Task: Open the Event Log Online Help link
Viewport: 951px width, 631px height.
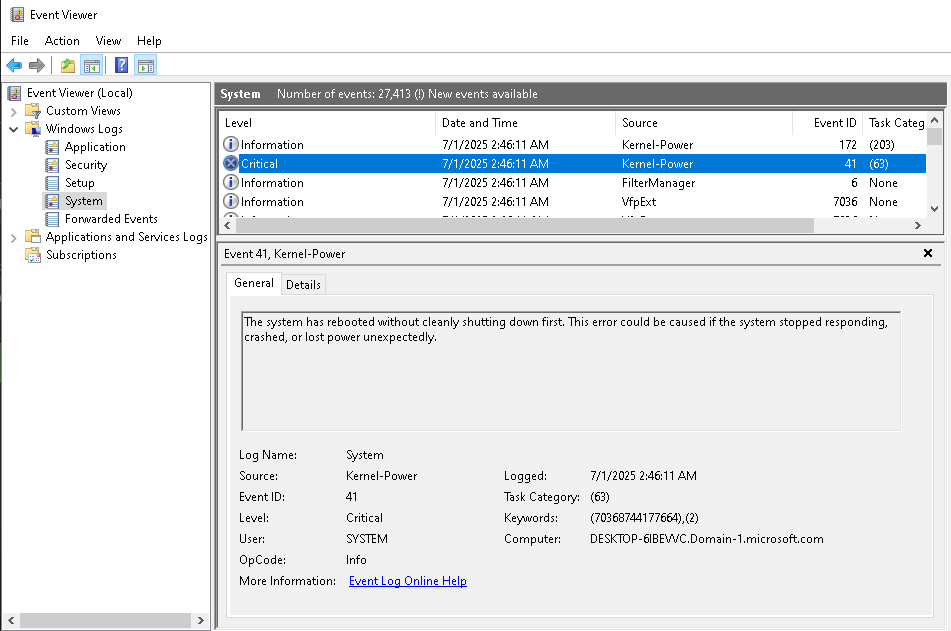Action: pos(408,581)
